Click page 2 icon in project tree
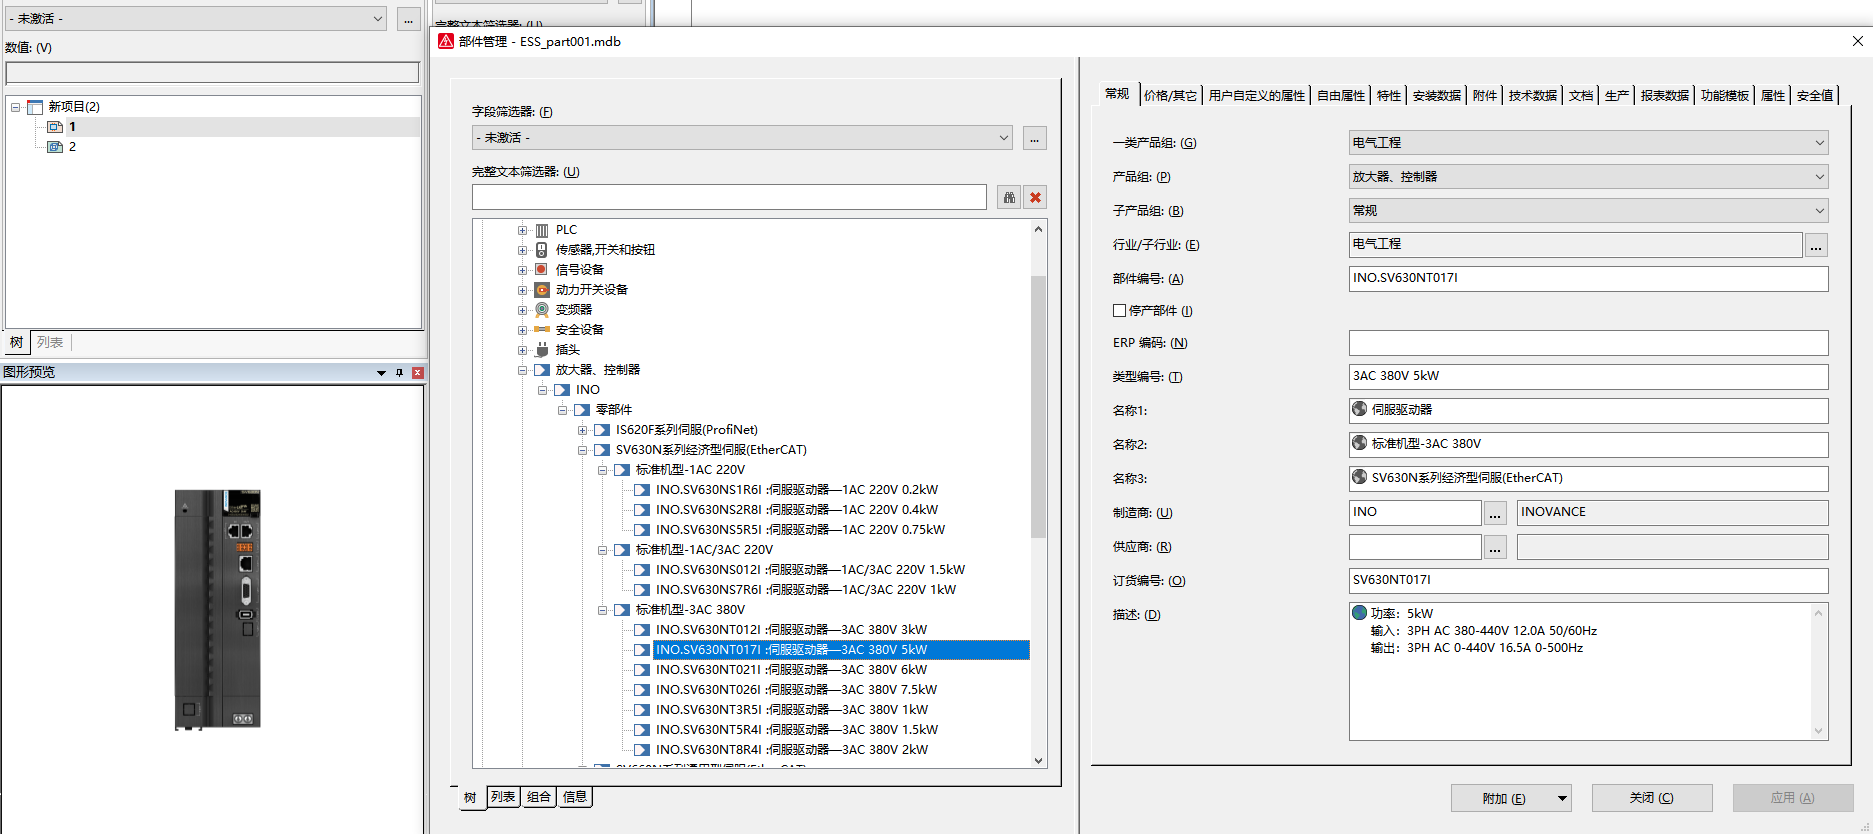This screenshot has width=1873, height=834. [55, 147]
